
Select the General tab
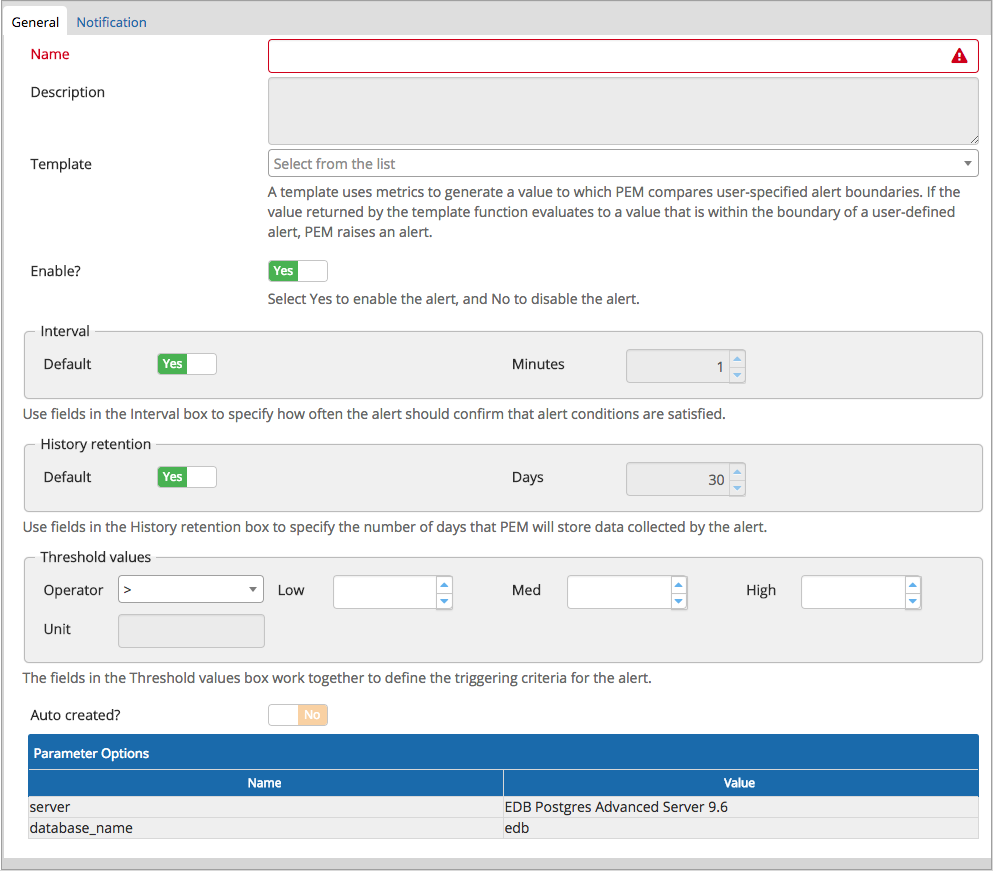point(35,22)
